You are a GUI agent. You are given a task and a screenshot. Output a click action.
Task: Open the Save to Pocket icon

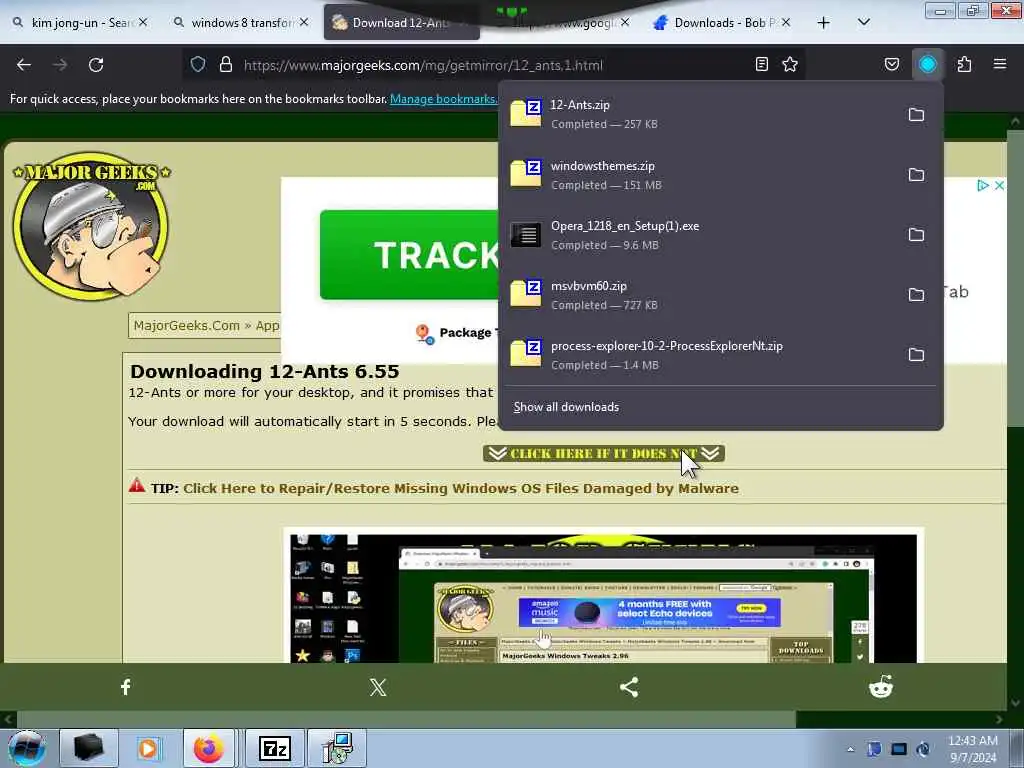coord(892,64)
